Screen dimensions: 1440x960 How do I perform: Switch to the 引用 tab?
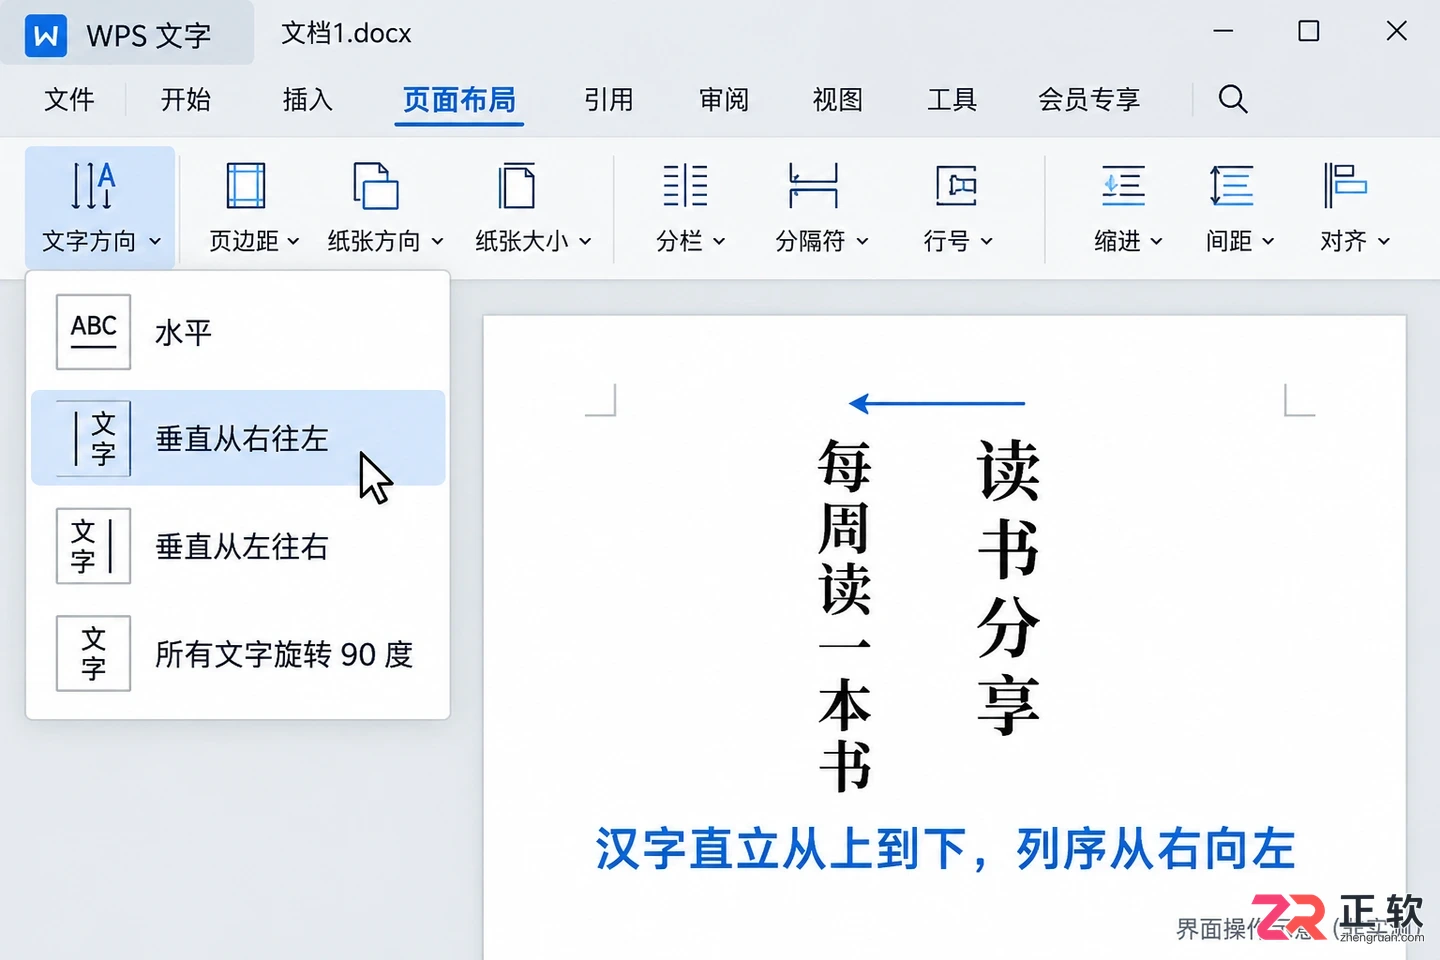[x=609, y=99]
